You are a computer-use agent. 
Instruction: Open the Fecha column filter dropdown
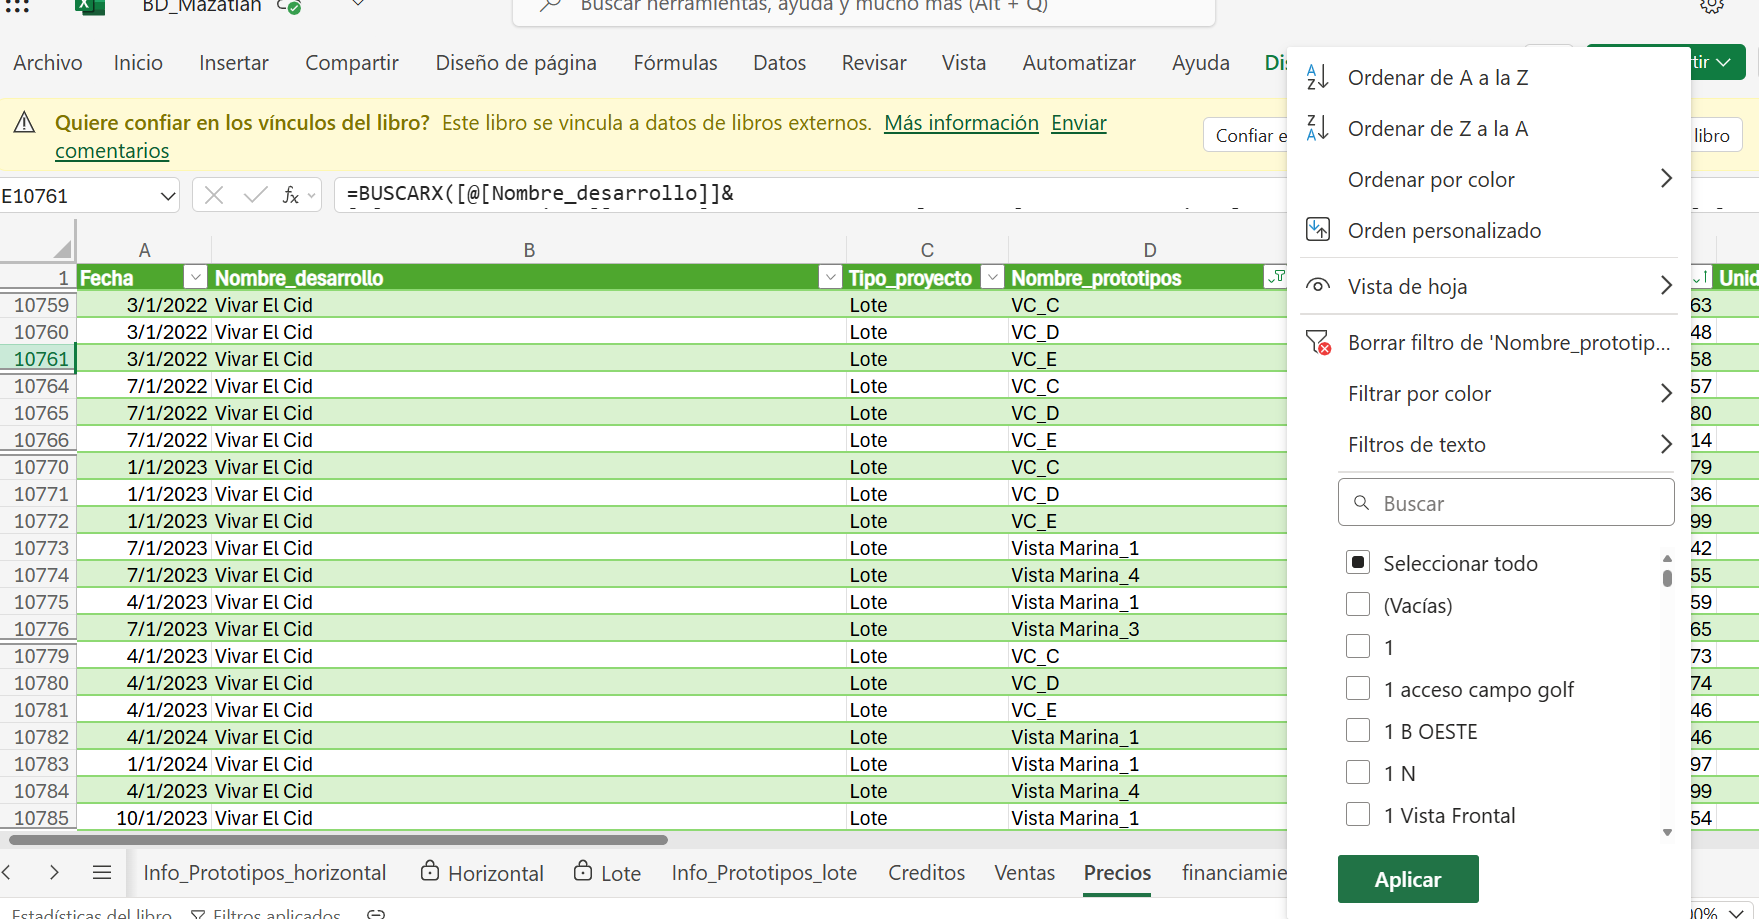[195, 277]
